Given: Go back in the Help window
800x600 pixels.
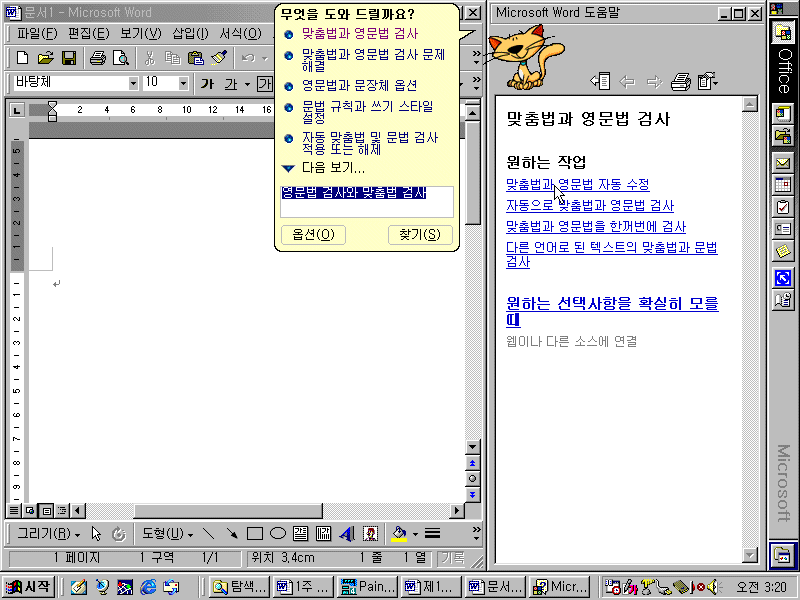Looking at the screenshot, I should pos(627,81).
